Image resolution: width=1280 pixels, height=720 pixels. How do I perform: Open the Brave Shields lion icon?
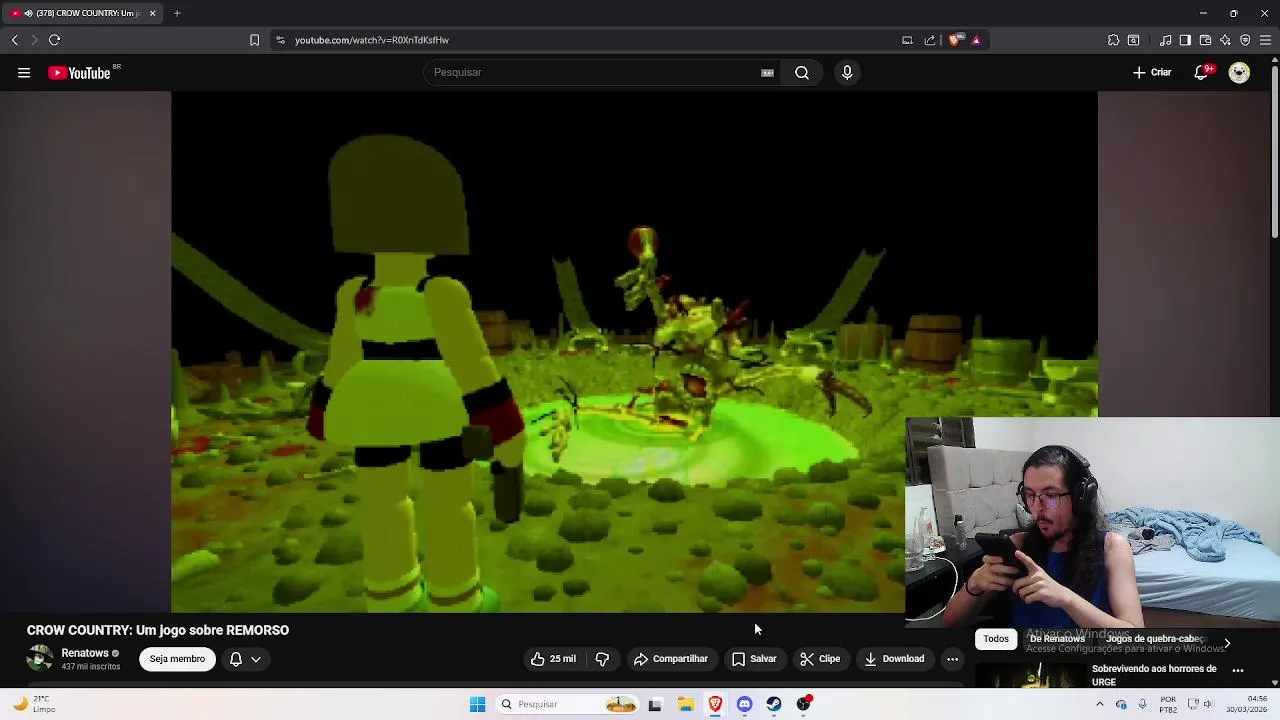[x=955, y=40]
